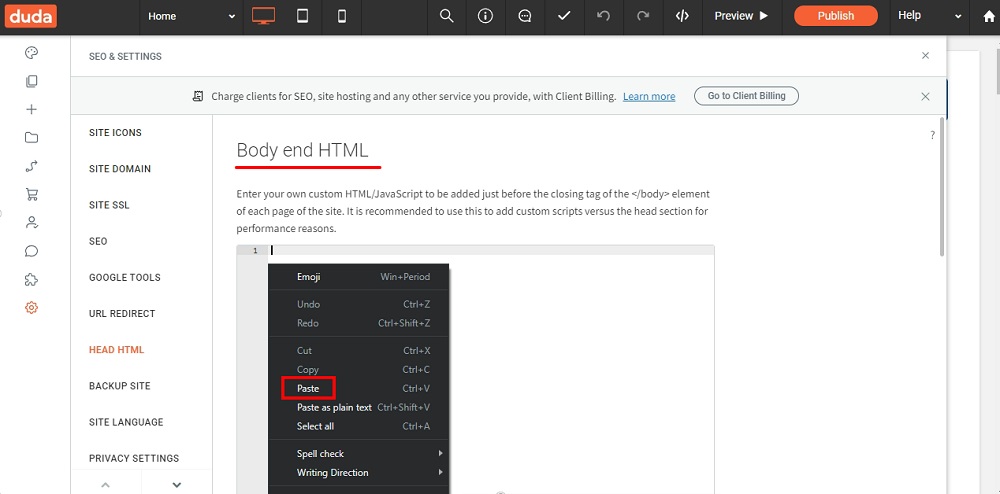This screenshot has height=494, width=1000.
Task: Open the Add widgets plus icon
Action: click(31, 110)
